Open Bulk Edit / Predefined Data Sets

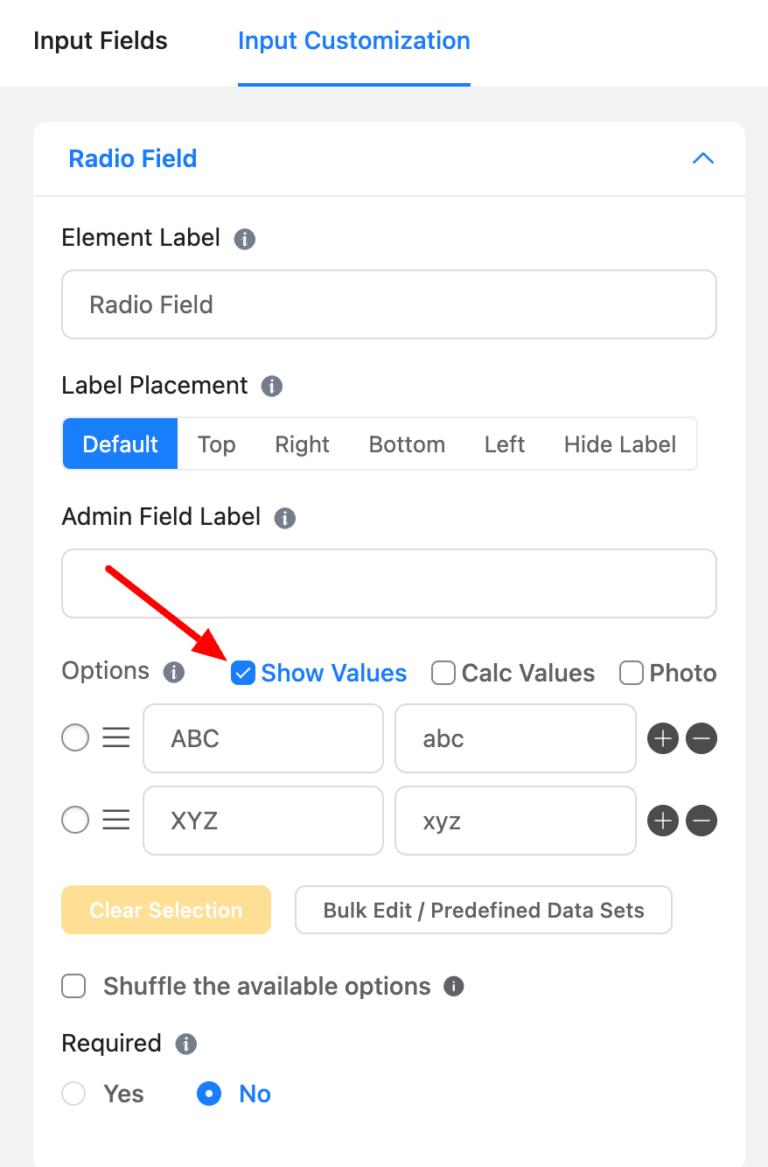(483, 910)
